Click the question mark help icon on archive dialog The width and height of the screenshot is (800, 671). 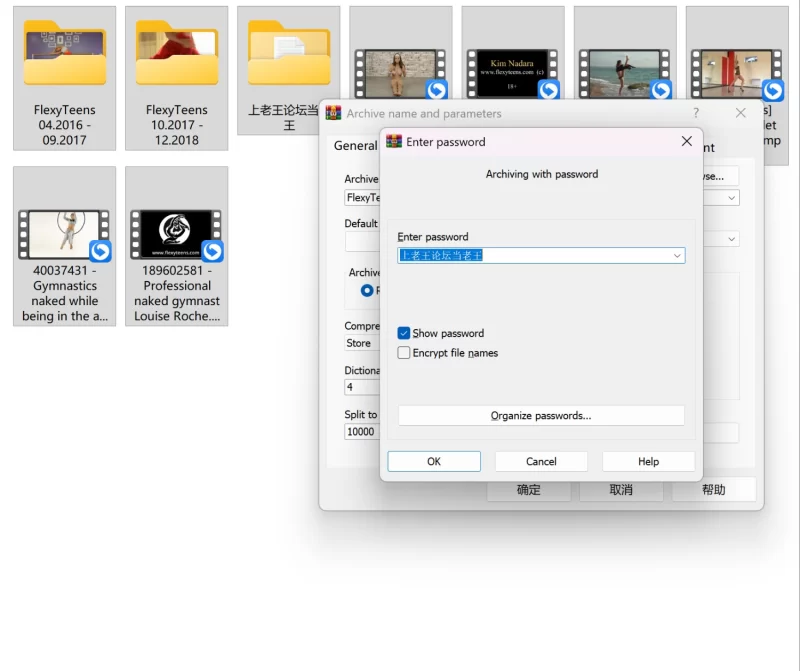pyautogui.click(x=696, y=113)
